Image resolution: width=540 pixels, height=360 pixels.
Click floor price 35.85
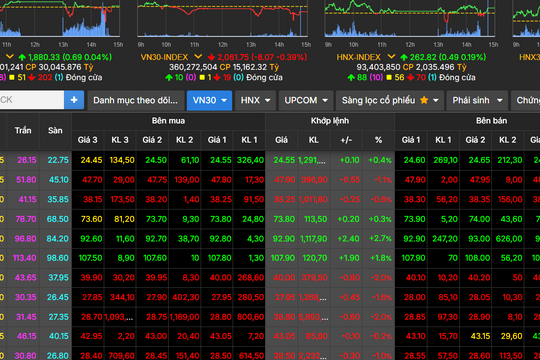tap(58, 199)
